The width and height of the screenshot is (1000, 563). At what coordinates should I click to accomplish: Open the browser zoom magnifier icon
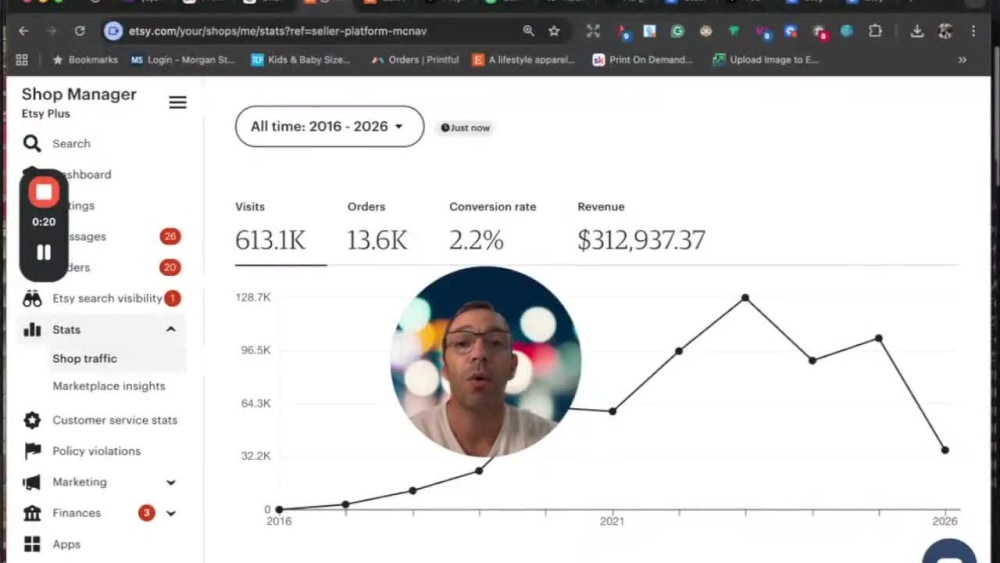click(528, 30)
